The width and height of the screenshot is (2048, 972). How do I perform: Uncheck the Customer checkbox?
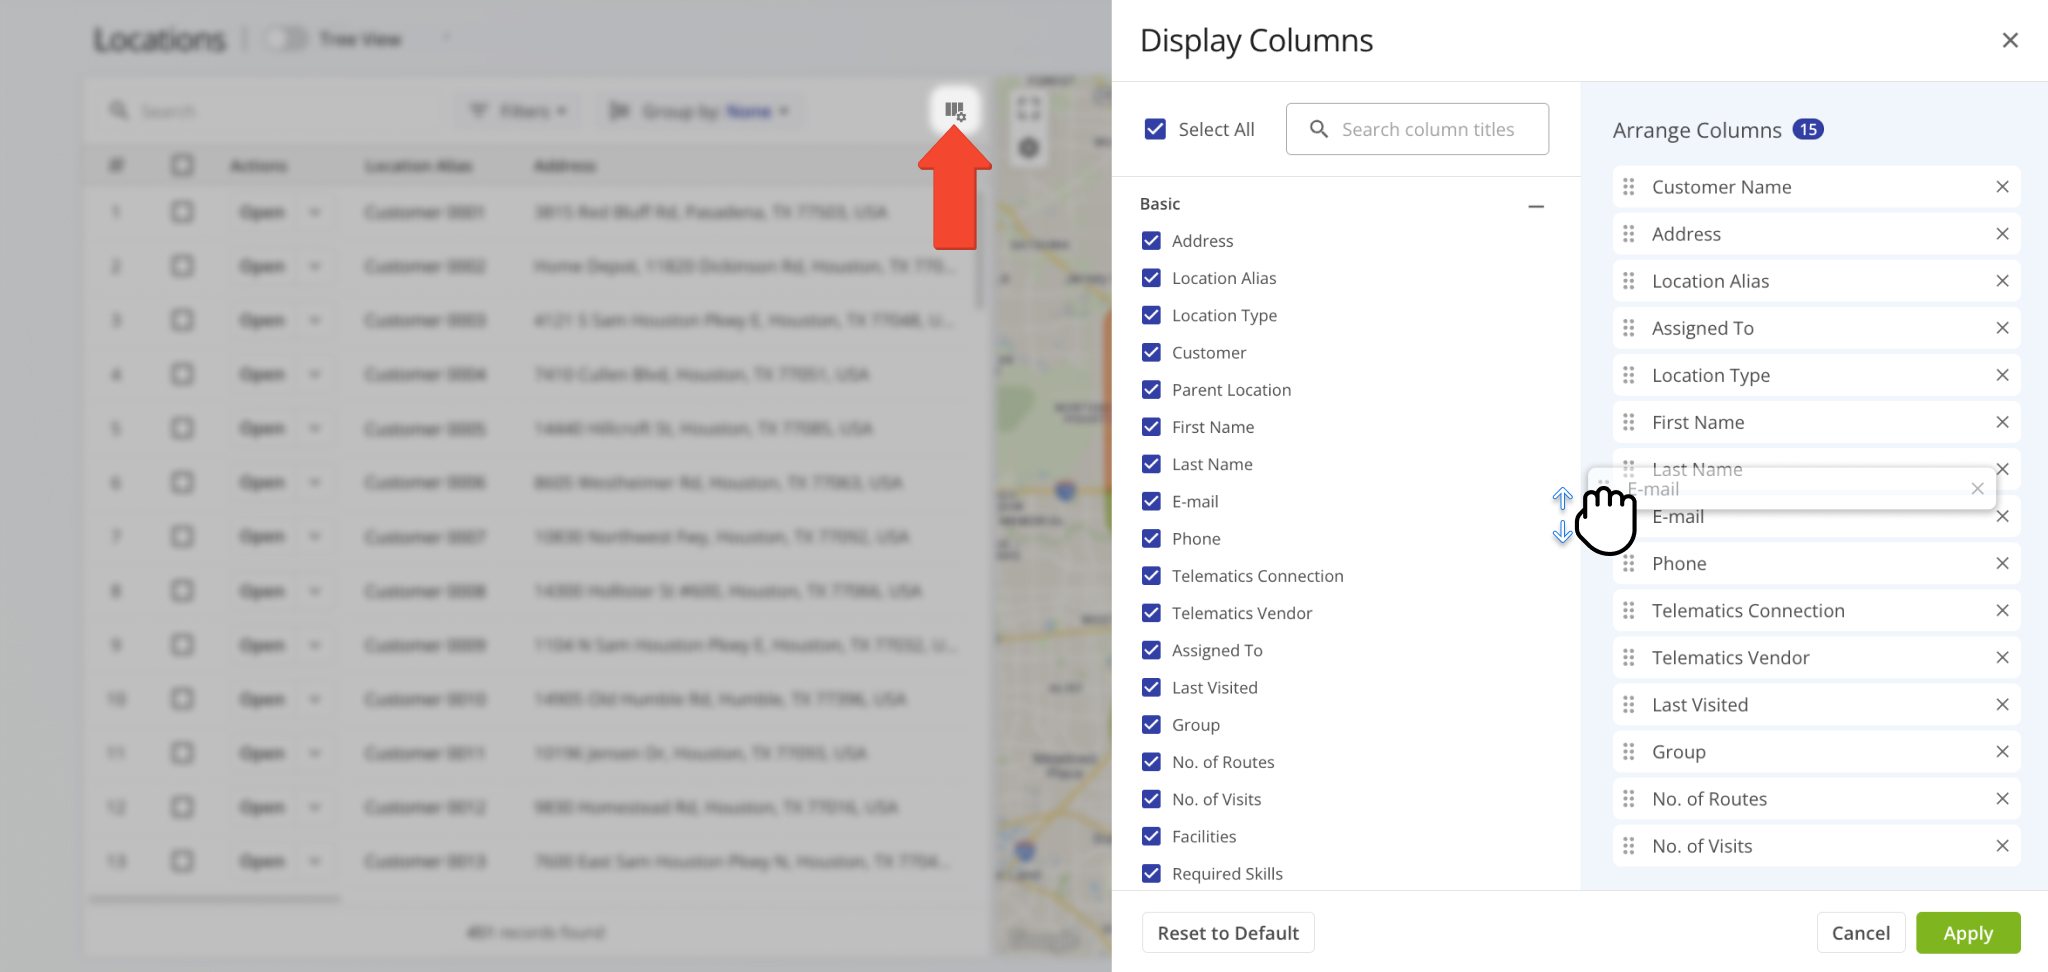(1151, 352)
